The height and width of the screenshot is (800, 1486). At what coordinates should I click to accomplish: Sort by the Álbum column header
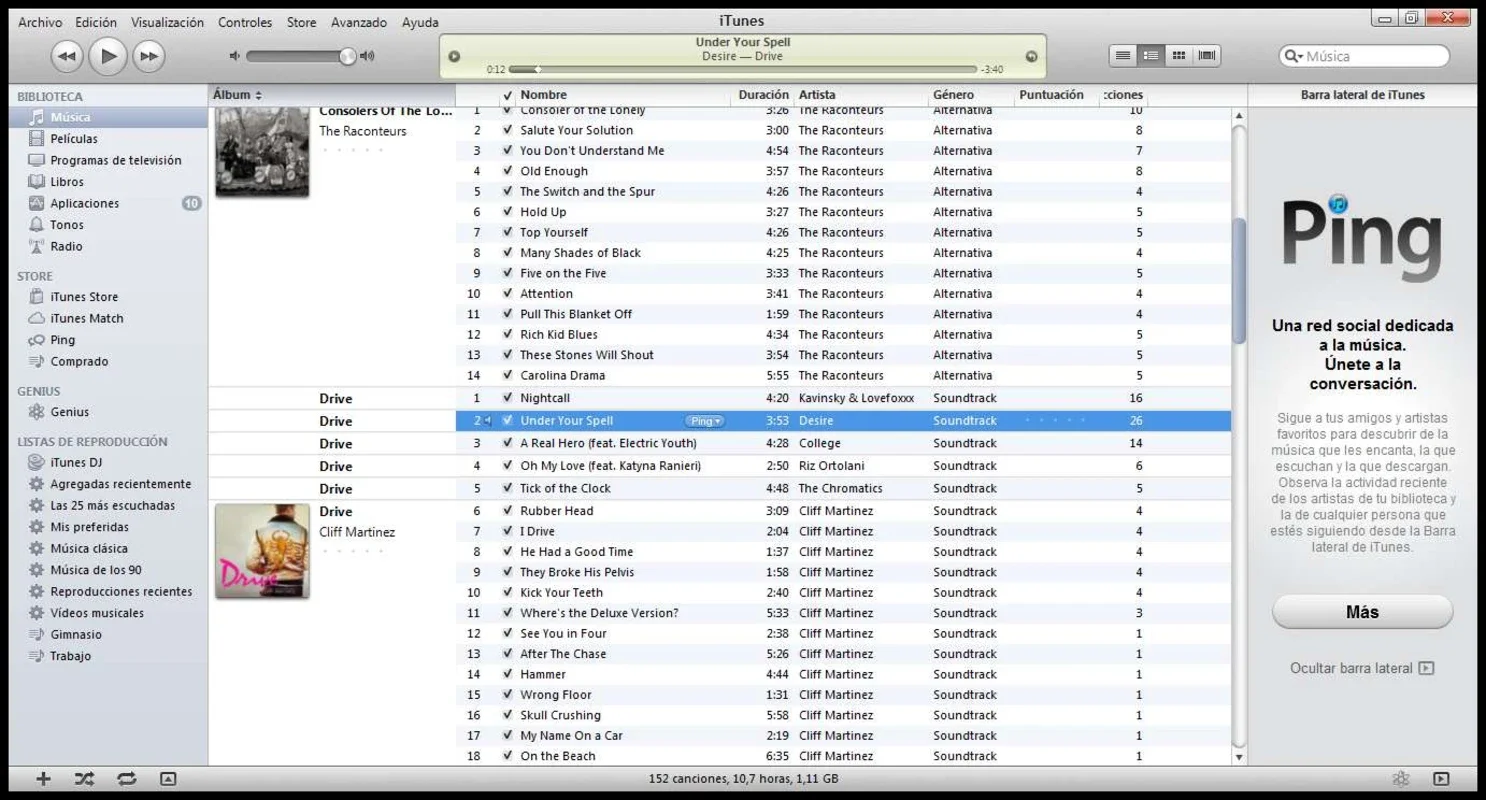point(332,95)
